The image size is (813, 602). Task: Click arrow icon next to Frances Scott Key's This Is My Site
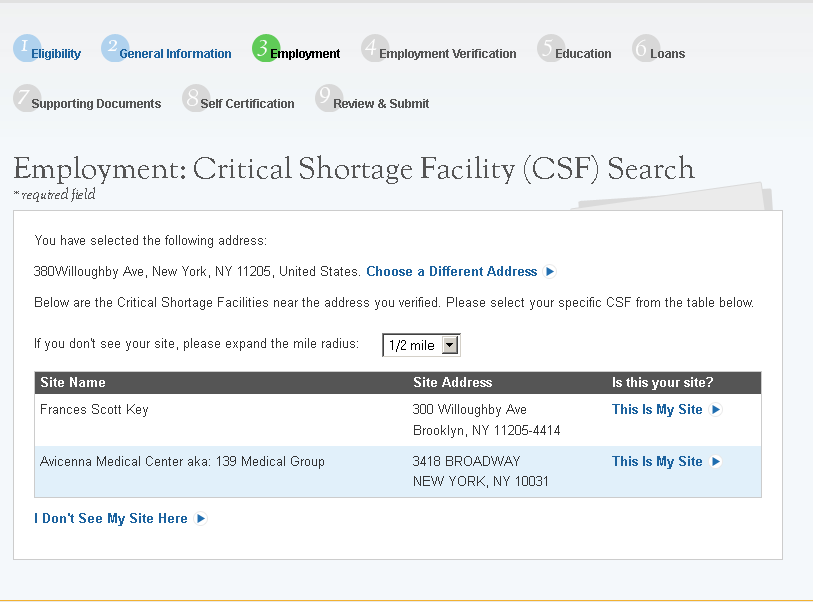click(716, 410)
